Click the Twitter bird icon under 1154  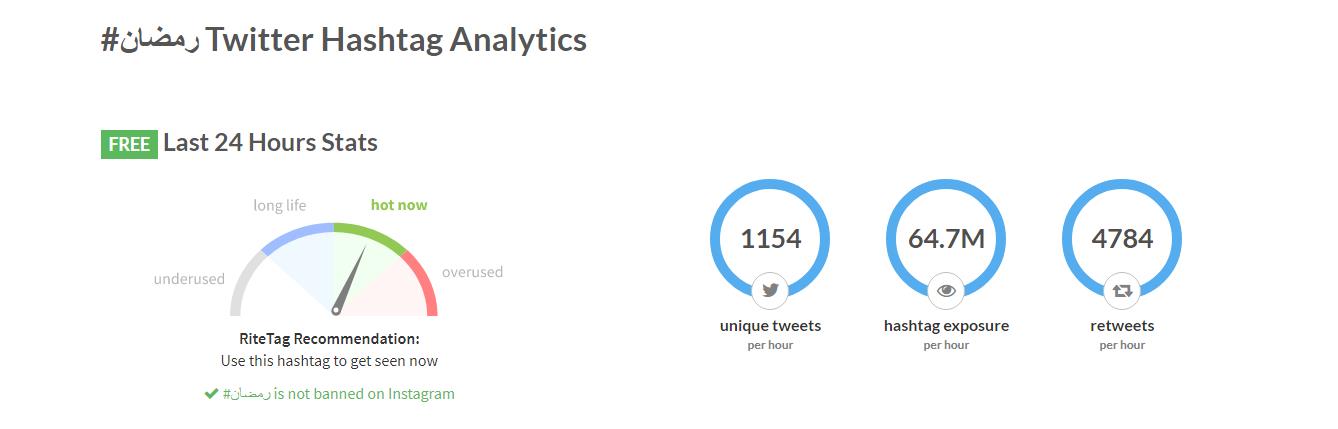tap(770, 291)
